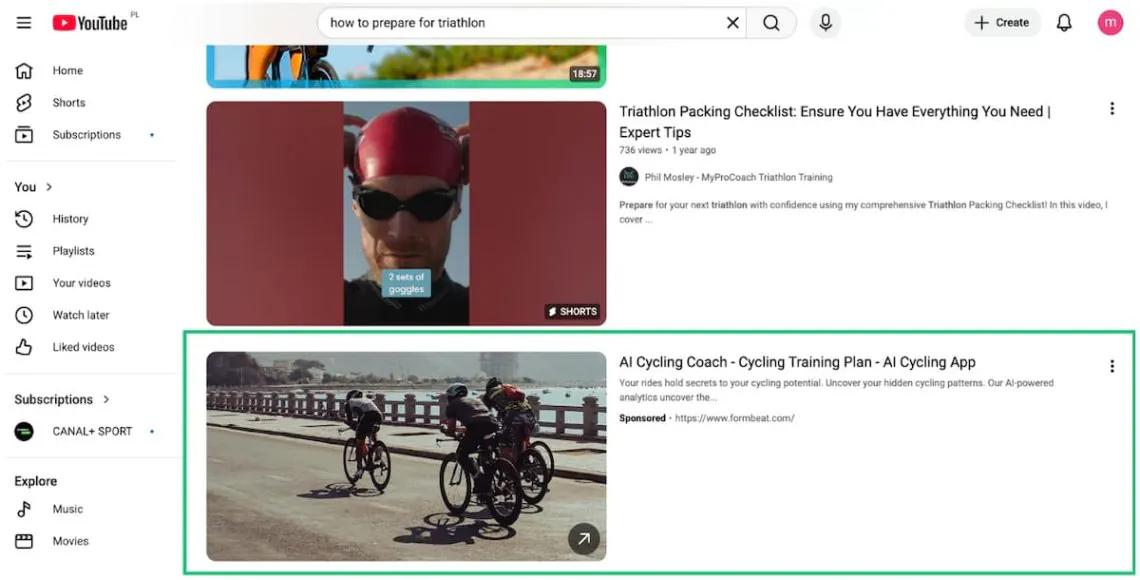Open the CANAL+ SPORT channel
Viewport: 1140px width, 580px height.
coord(91,431)
